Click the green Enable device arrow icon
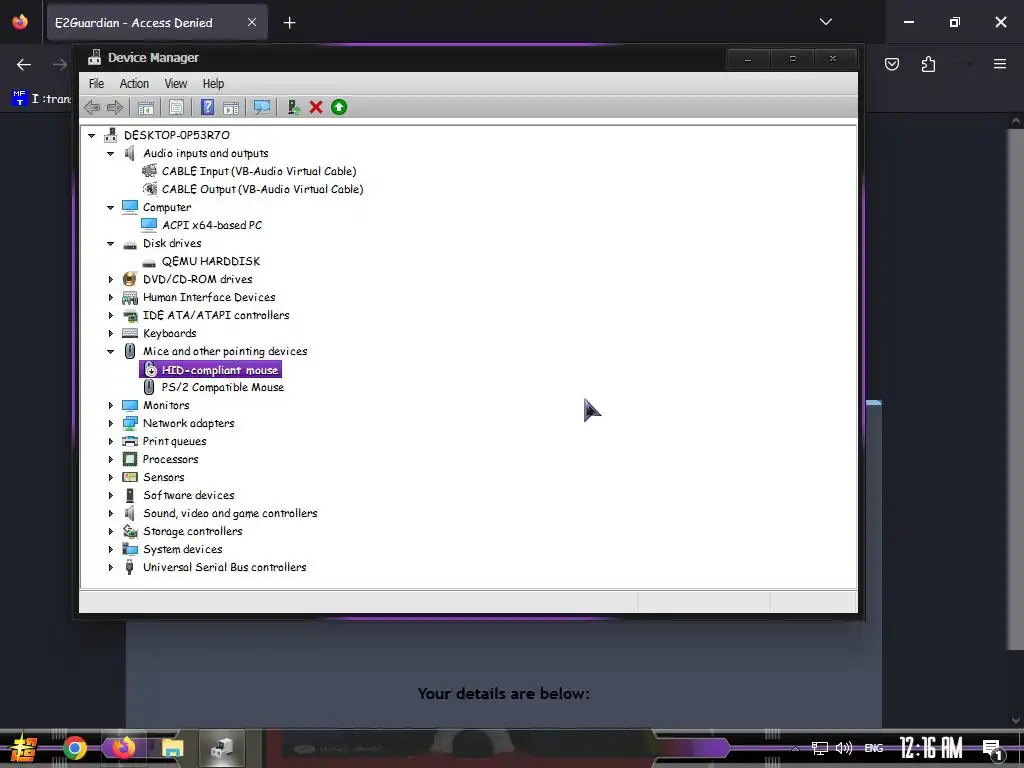This screenshot has height=768, width=1024. pyautogui.click(x=339, y=107)
